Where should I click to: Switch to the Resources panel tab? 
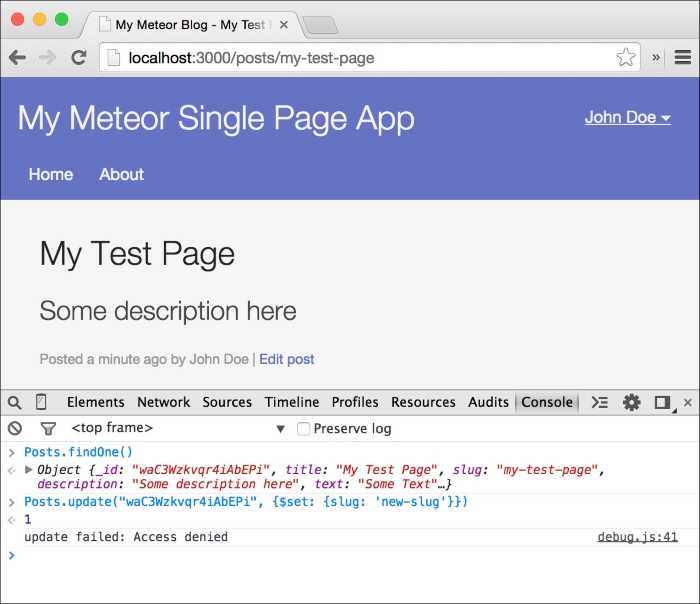click(423, 402)
